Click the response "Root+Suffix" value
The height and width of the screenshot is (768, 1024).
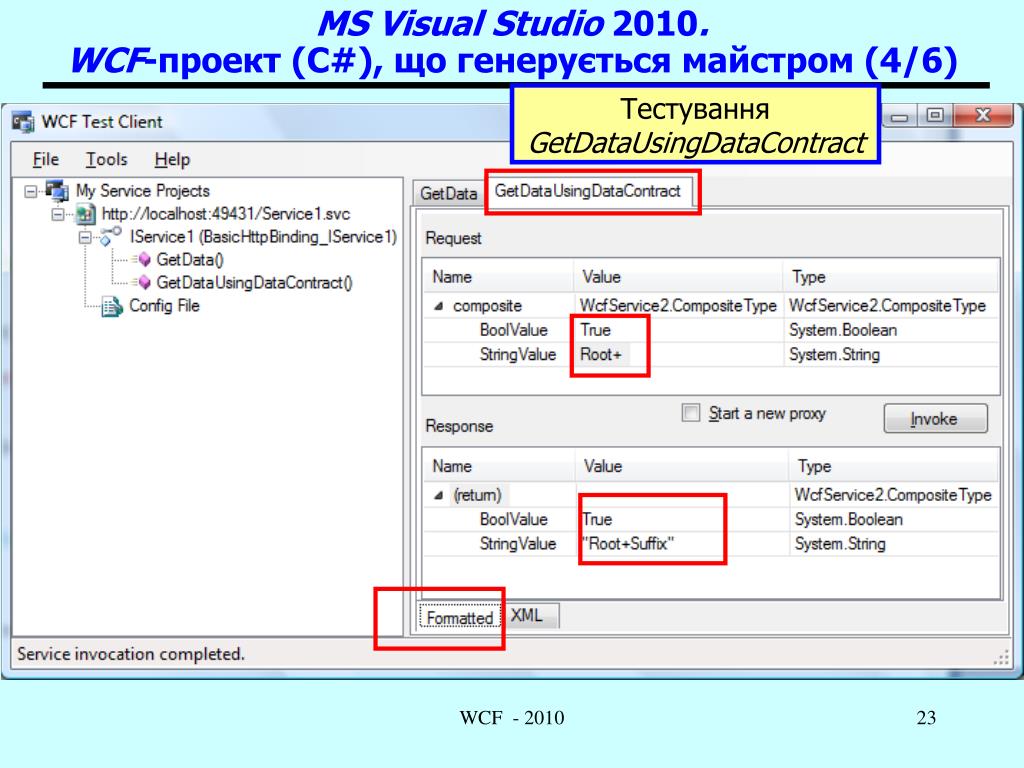coord(628,544)
